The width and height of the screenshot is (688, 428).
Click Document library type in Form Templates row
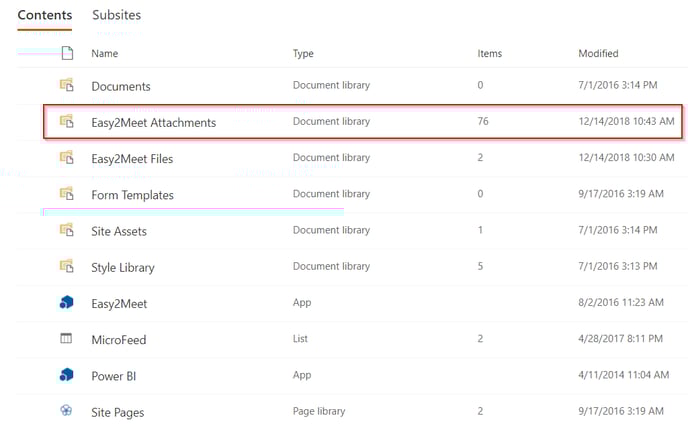point(331,194)
